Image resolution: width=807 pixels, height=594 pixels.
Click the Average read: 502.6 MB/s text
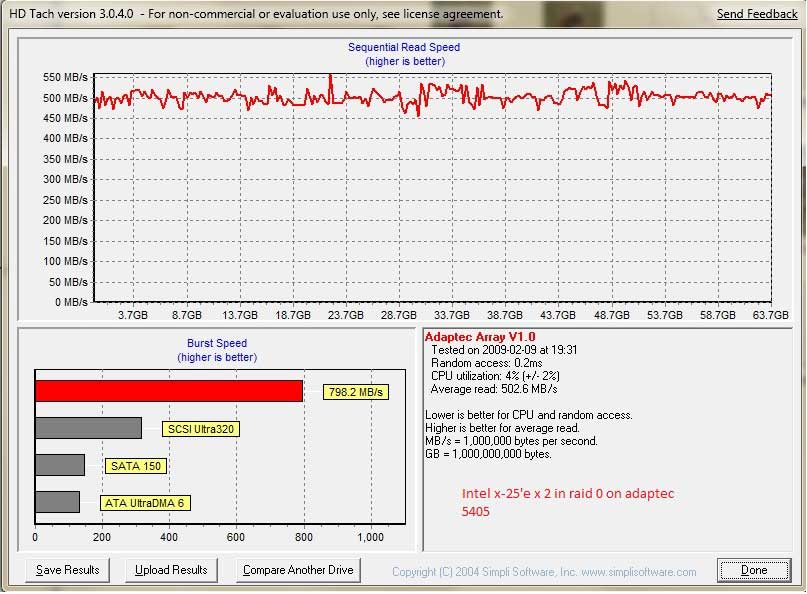coord(494,389)
